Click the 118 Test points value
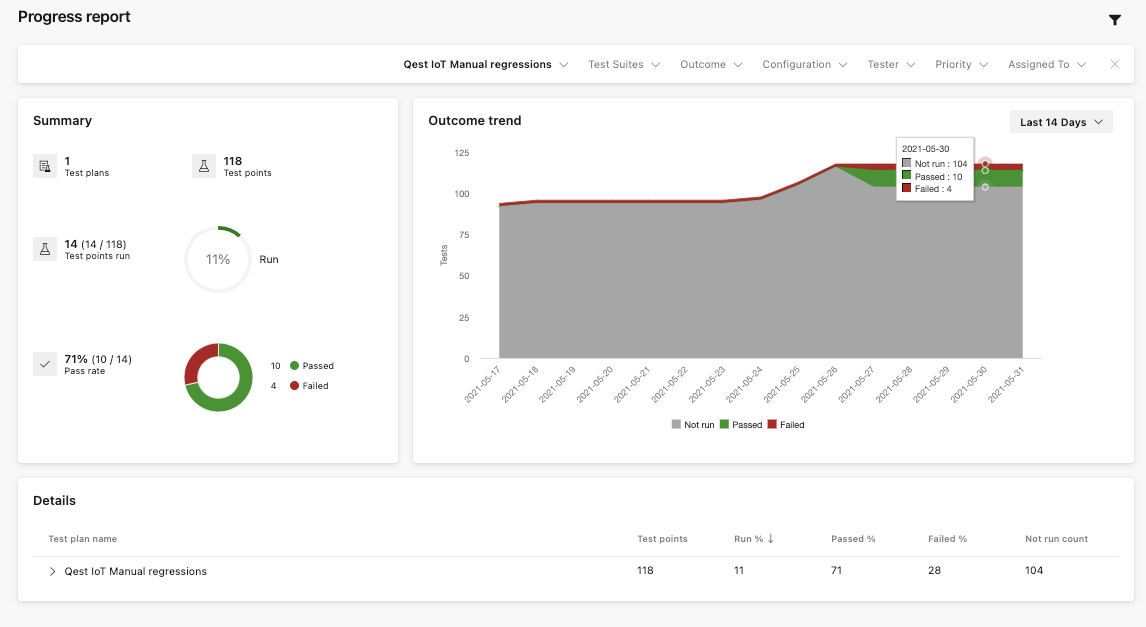This screenshot has height=627, width=1146. coord(232,161)
